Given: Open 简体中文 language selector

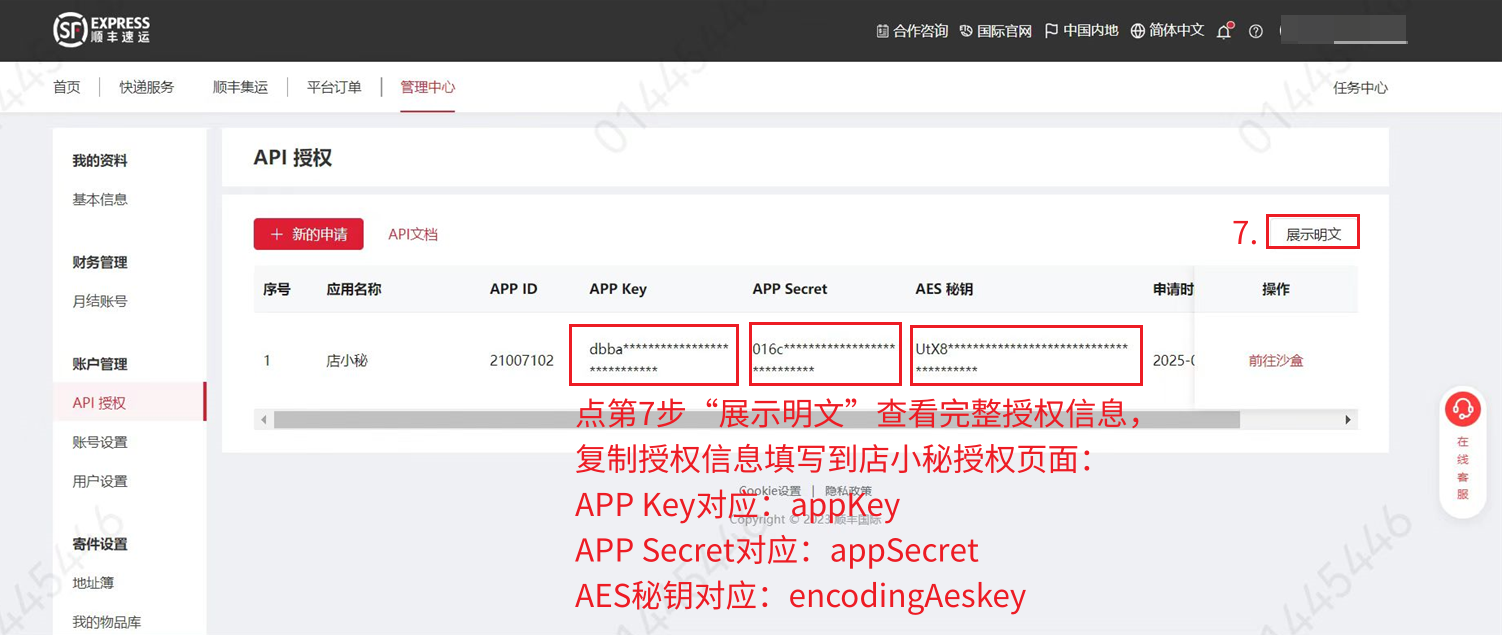Looking at the screenshot, I should pyautogui.click(x=1168, y=31).
